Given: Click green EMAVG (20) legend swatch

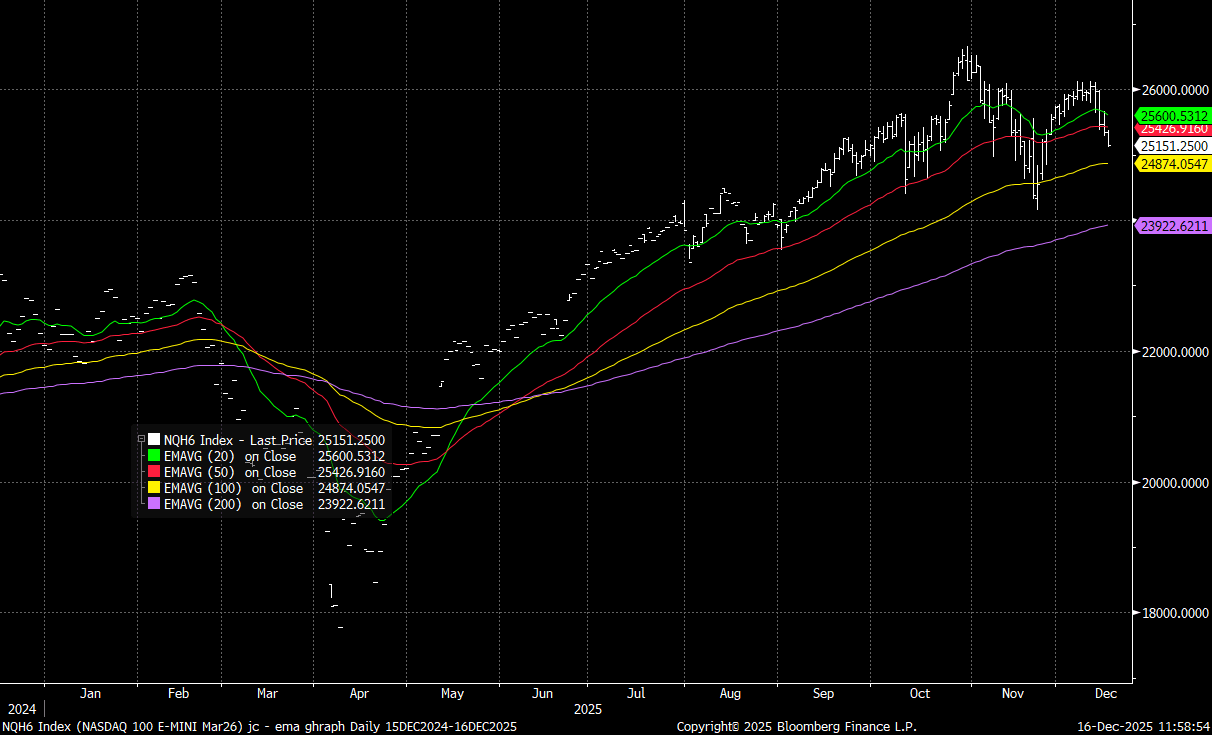Looking at the screenshot, I should coord(154,456).
